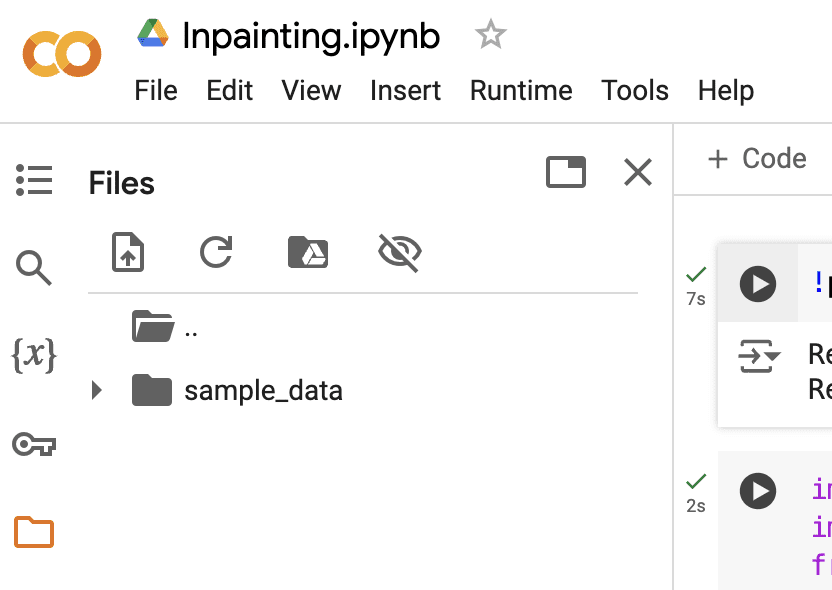The height and width of the screenshot is (590, 832).
Task: Click the orange Files folder sidebar icon
Action: [34, 531]
